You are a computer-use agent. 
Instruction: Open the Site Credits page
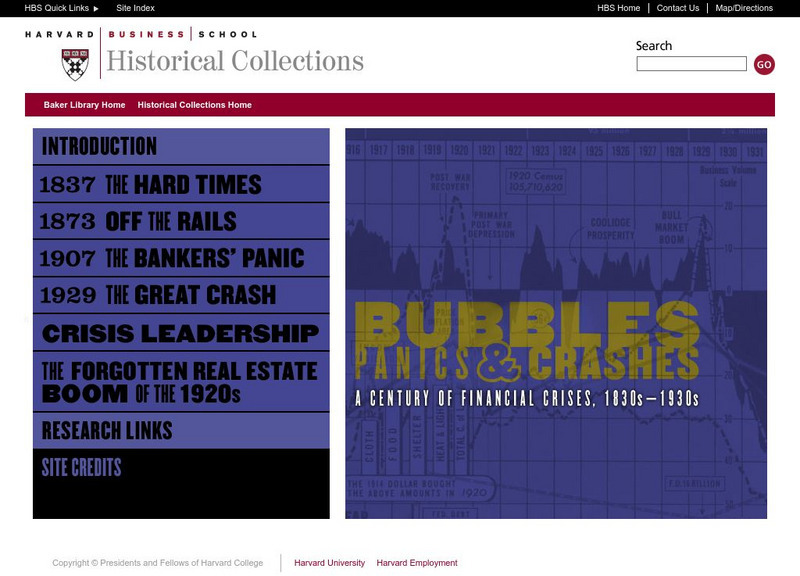click(x=82, y=467)
